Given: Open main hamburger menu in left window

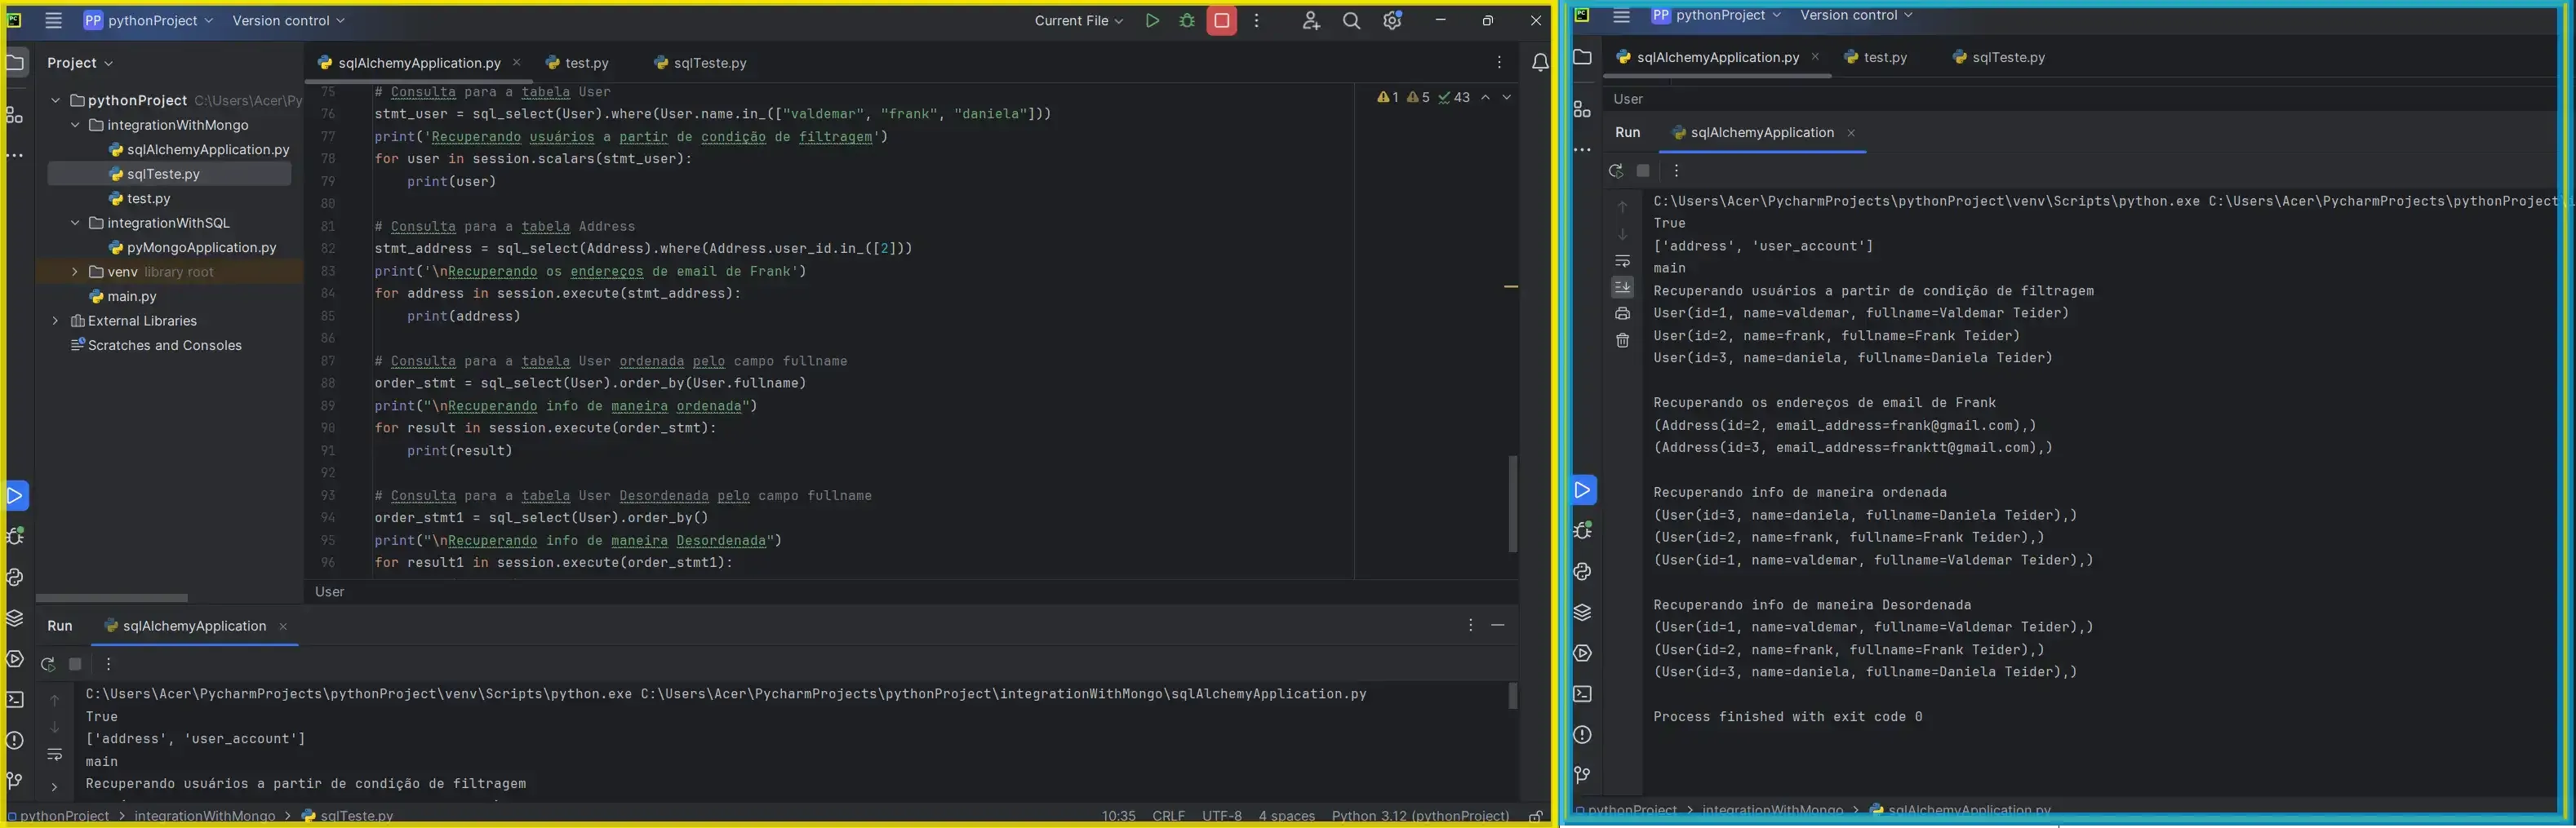Looking at the screenshot, I should (x=53, y=21).
